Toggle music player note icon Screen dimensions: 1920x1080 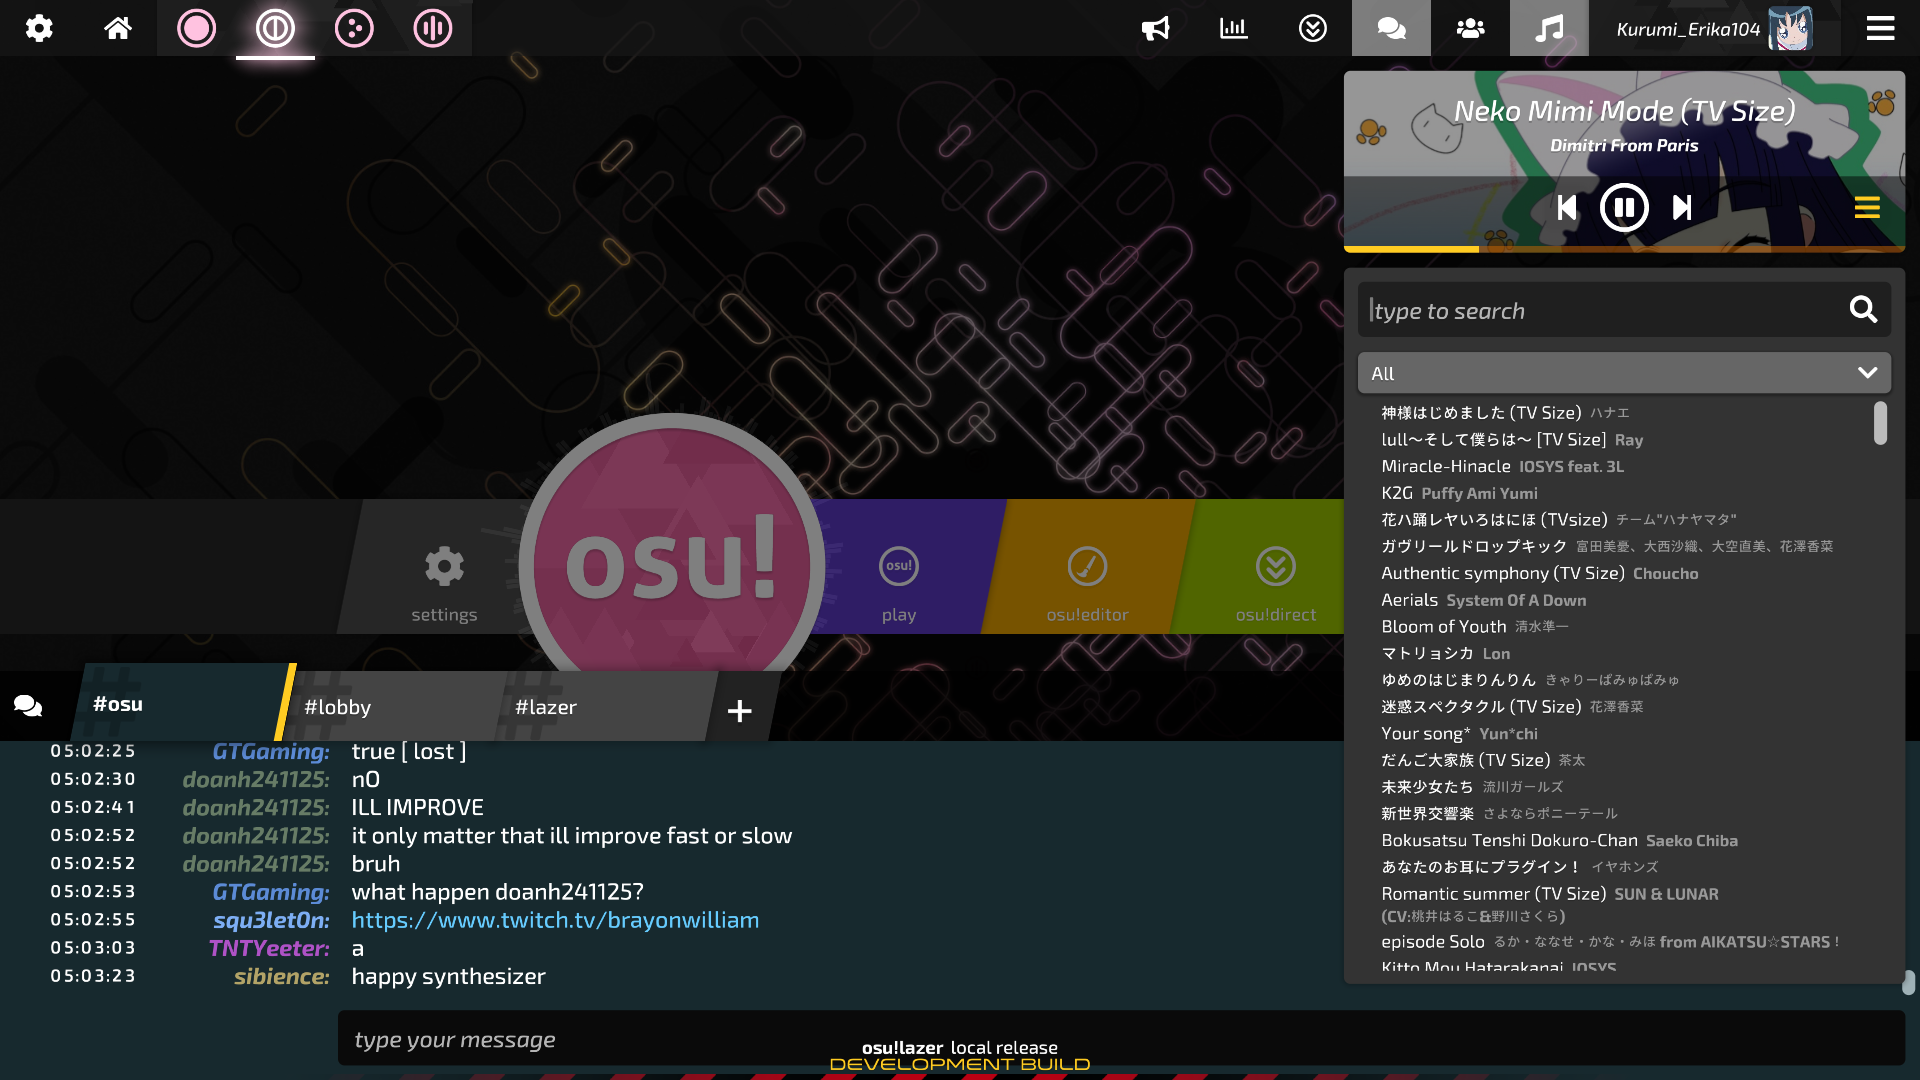1549,28
